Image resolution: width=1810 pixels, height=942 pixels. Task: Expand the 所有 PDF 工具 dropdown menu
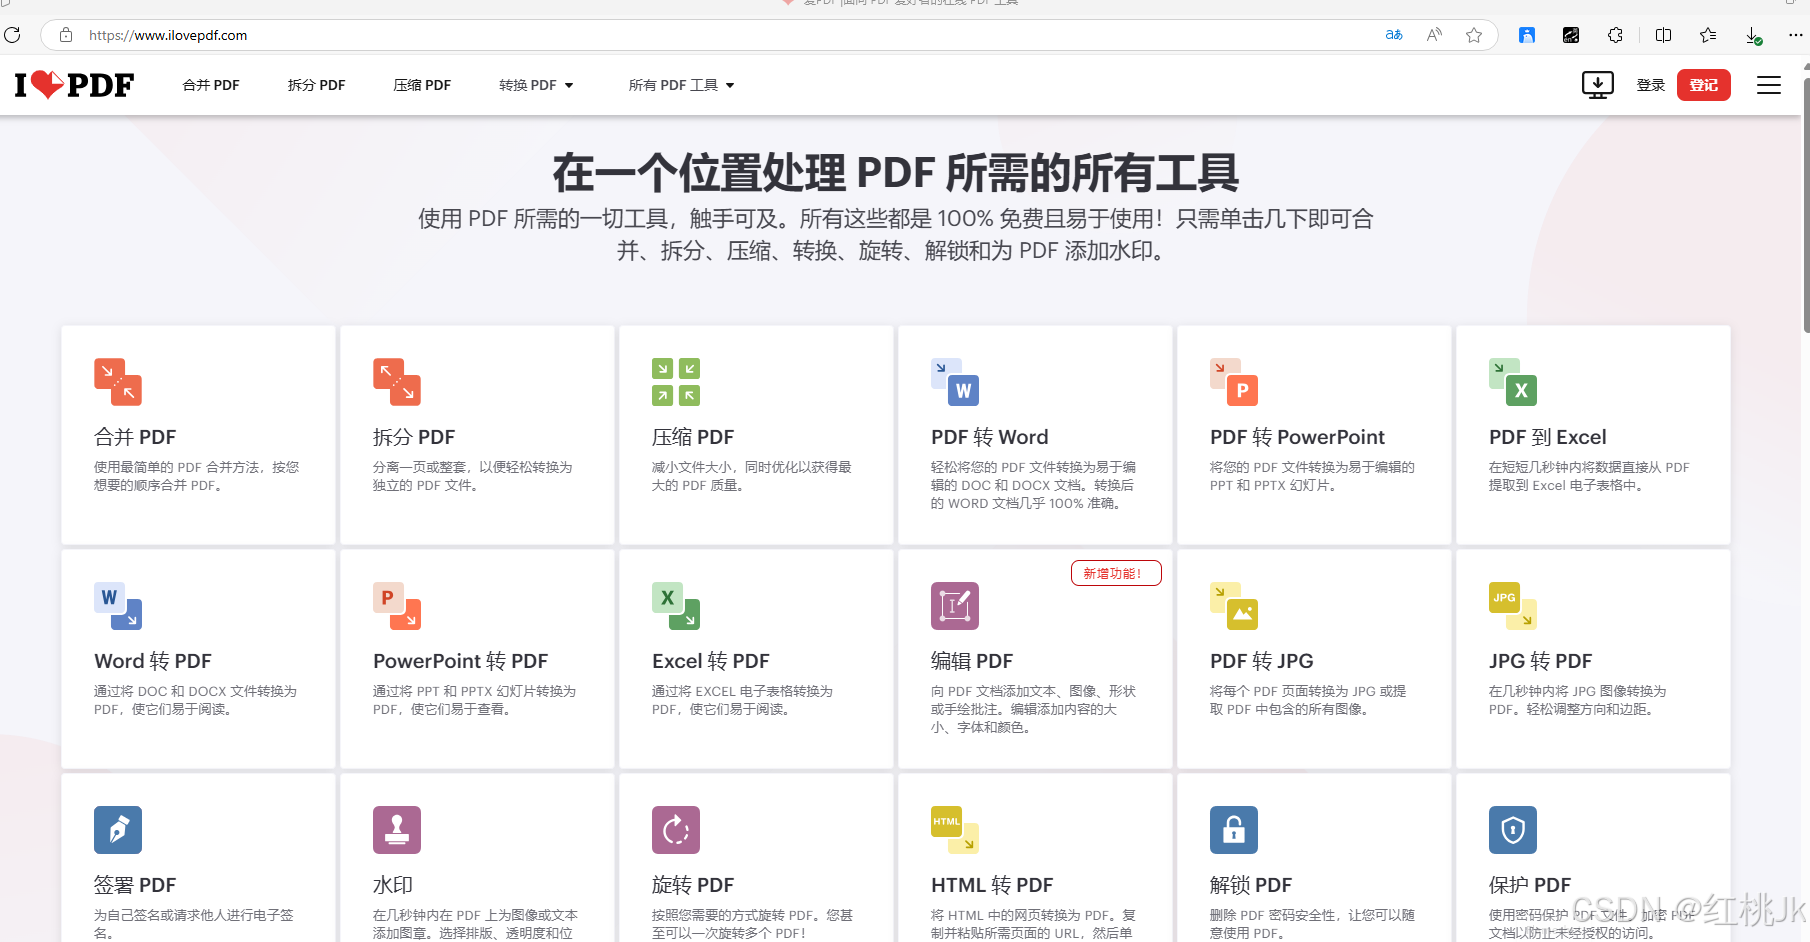coord(681,85)
